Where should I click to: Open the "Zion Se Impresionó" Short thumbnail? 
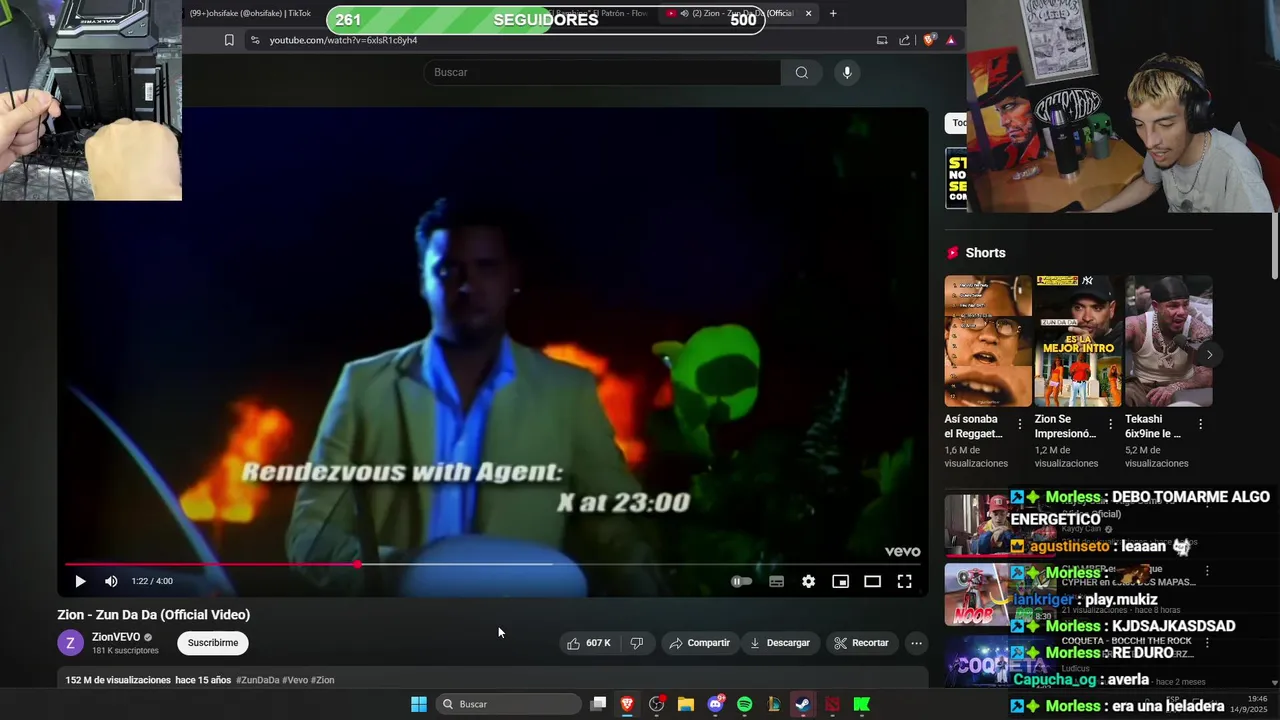pos(1078,341)
